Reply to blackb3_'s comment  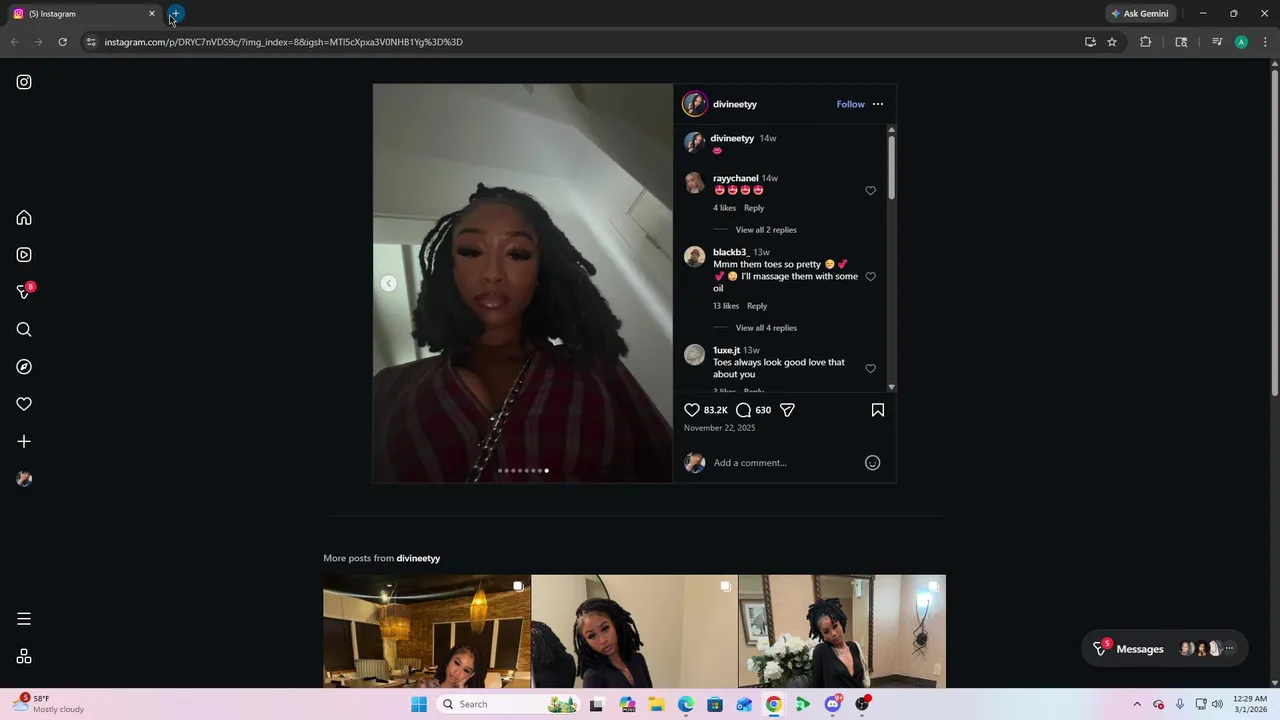click(757, 306)
